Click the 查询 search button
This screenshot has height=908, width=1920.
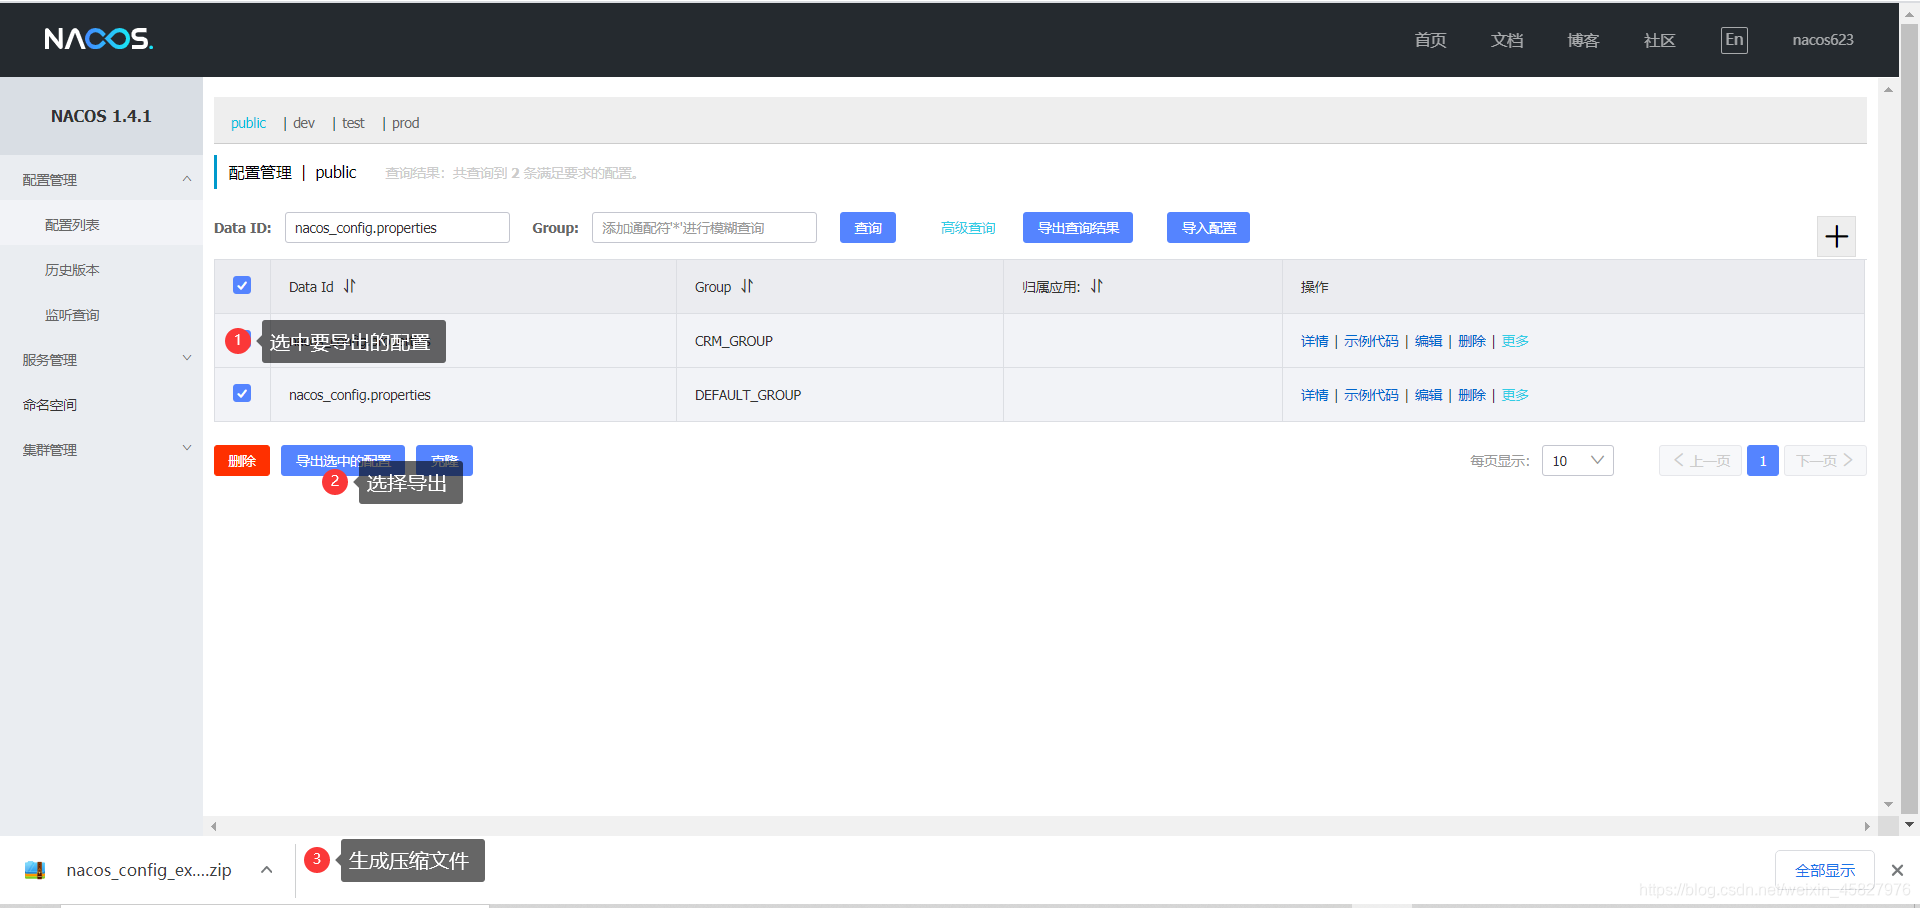867,228
